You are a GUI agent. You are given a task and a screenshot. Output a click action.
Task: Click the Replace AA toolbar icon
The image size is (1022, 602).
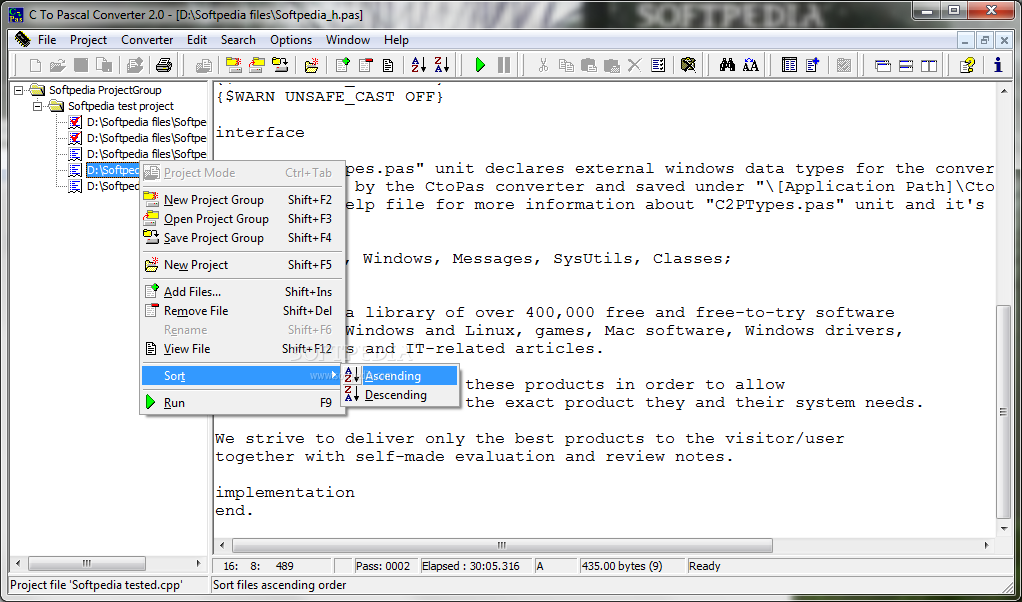(x=750, y=65)
